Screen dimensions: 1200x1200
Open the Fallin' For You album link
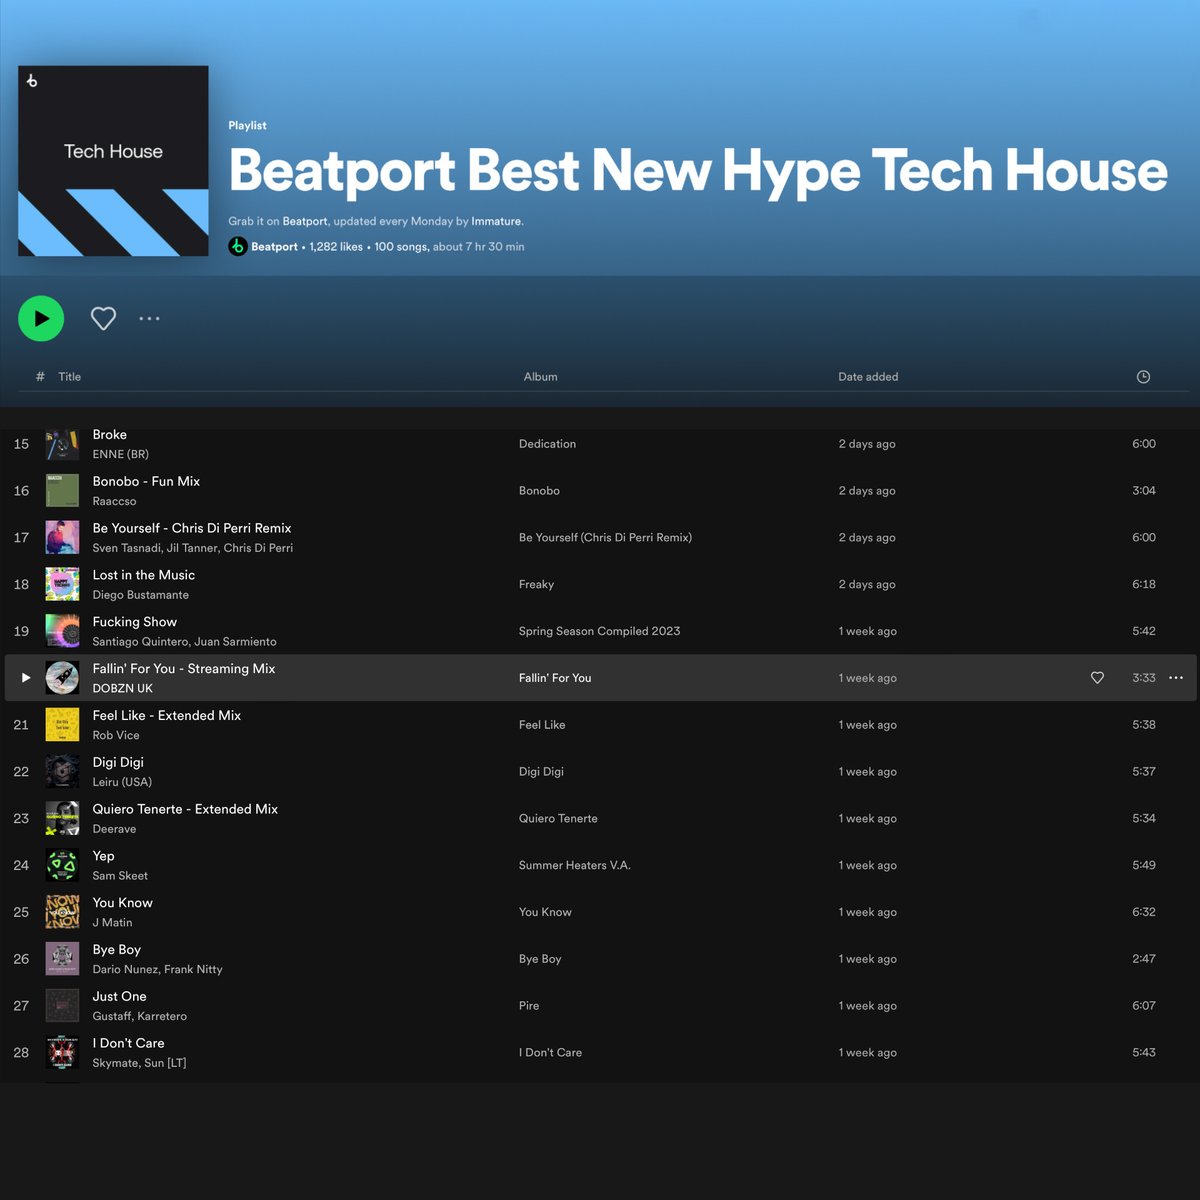(x=555, y=678)
